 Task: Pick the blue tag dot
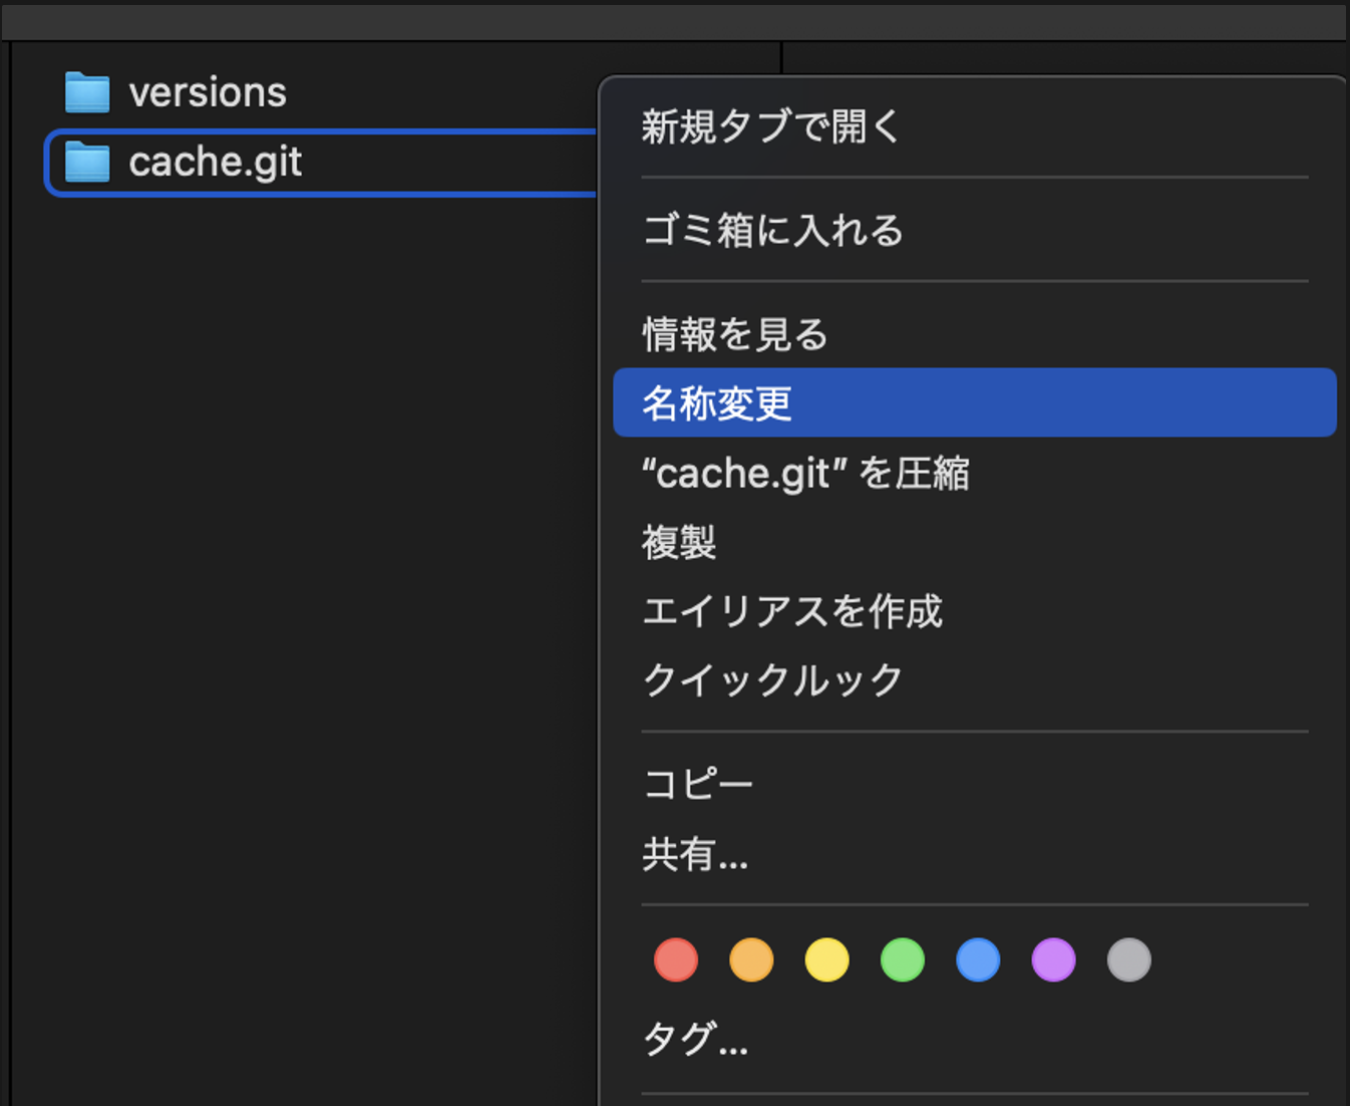[978, 960]
